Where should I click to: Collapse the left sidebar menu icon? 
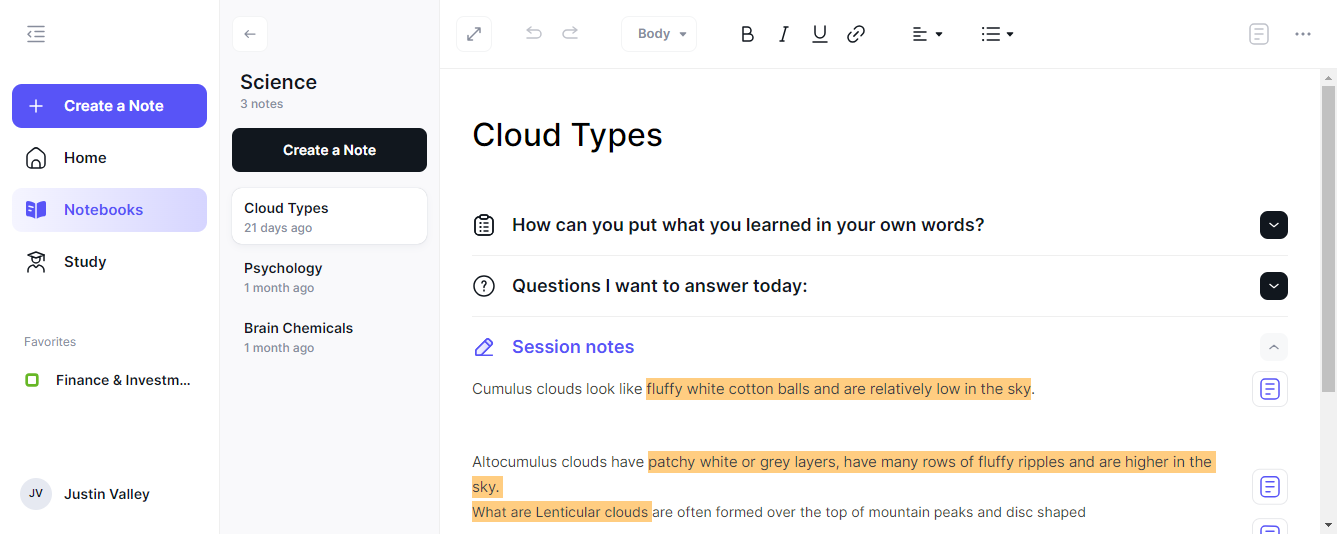pyautogui.click(x=36, y=34)
